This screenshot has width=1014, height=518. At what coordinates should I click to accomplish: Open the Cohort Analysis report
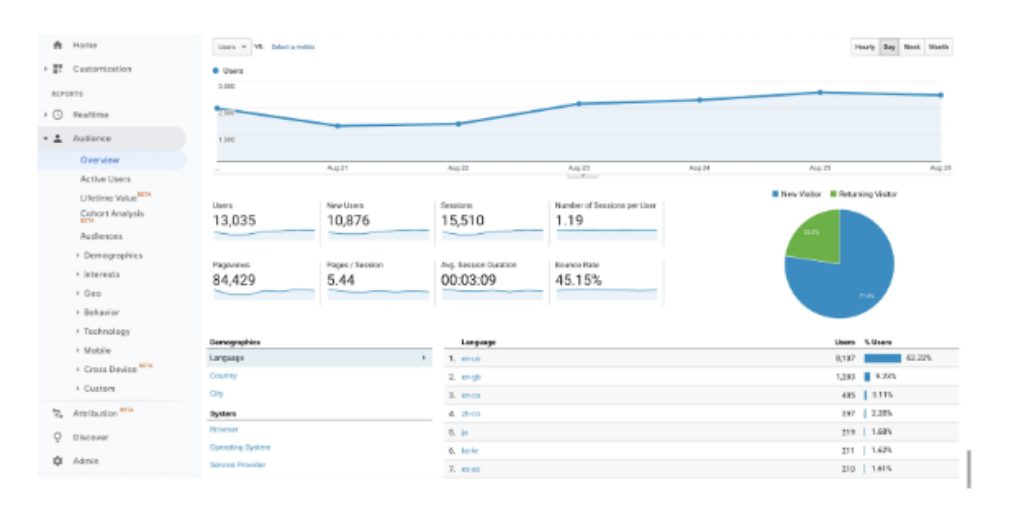coord(112,214)
